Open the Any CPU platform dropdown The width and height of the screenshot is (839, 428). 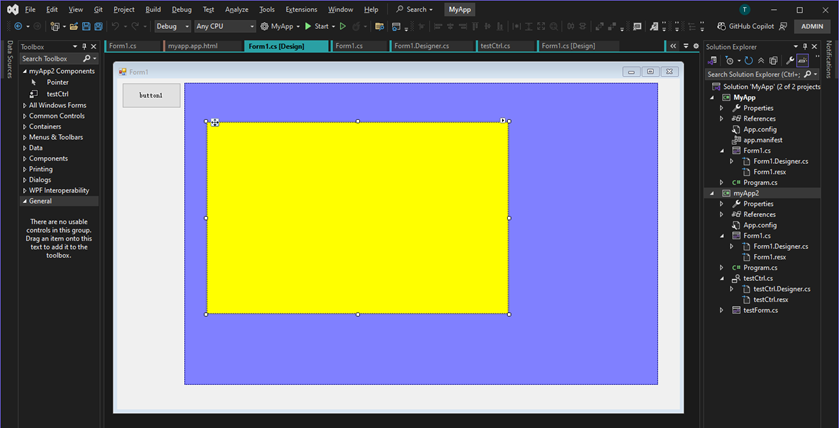coord(225,26)
